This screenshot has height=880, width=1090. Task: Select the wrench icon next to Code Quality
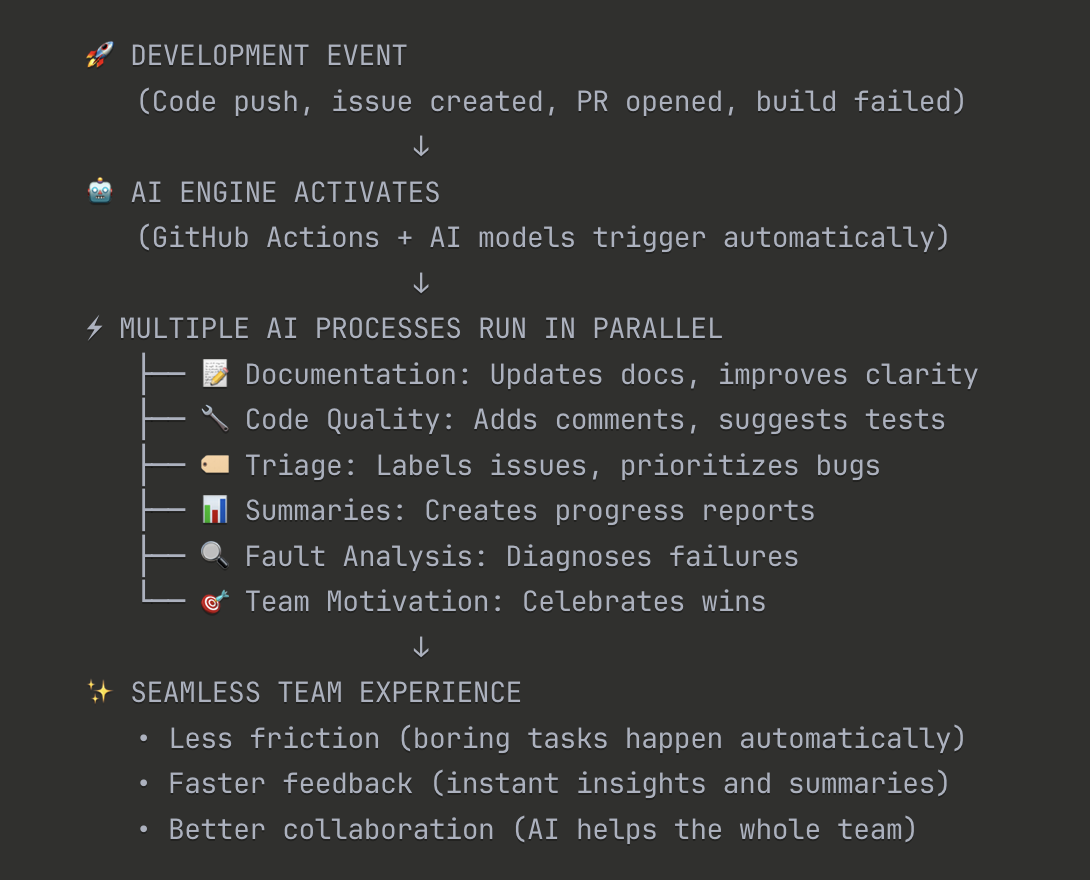(215, 419)
